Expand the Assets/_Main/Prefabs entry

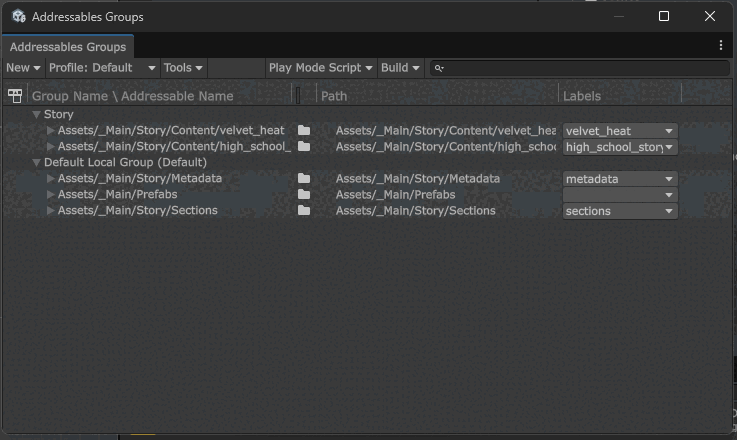51,194
